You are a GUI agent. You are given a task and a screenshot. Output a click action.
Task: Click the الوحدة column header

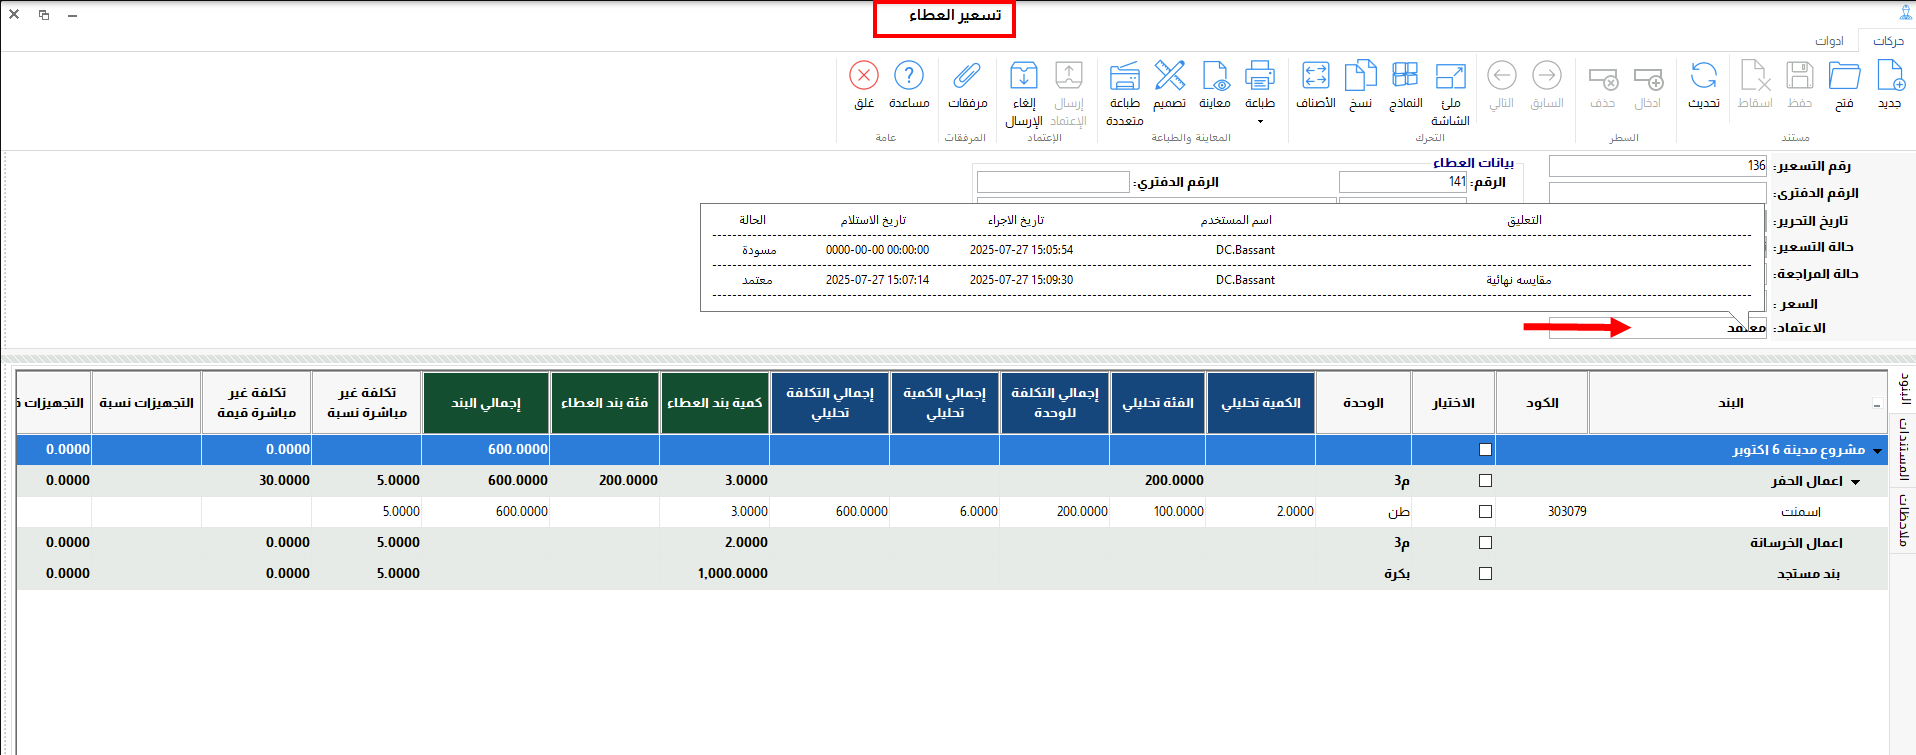point(1363,403)
